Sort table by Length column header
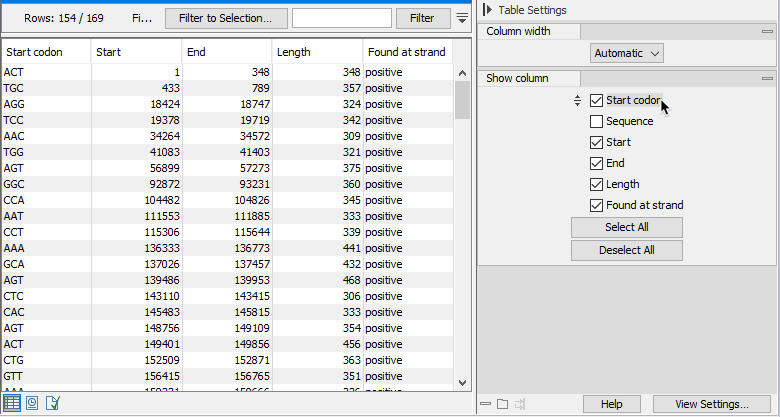Image resolution: width=780 pixels, height=417 pixels. 316,52
